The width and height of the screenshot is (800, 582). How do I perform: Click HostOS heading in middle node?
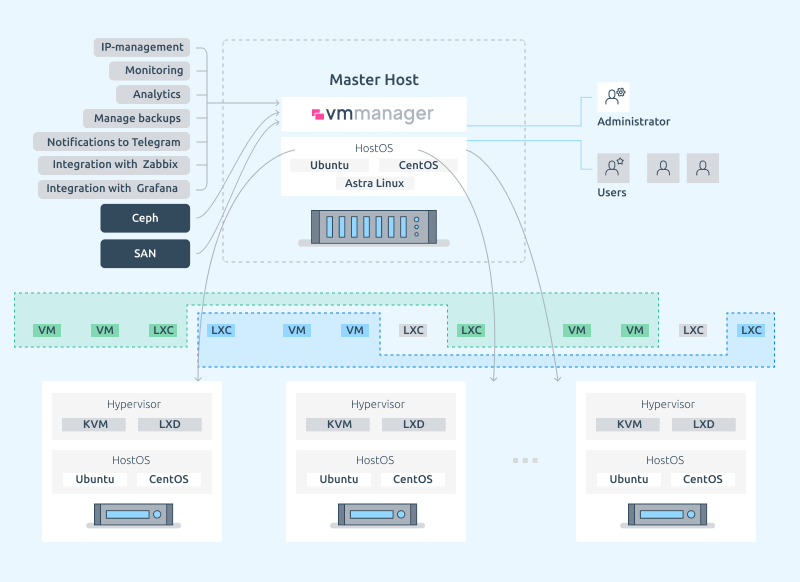point(375,461)
